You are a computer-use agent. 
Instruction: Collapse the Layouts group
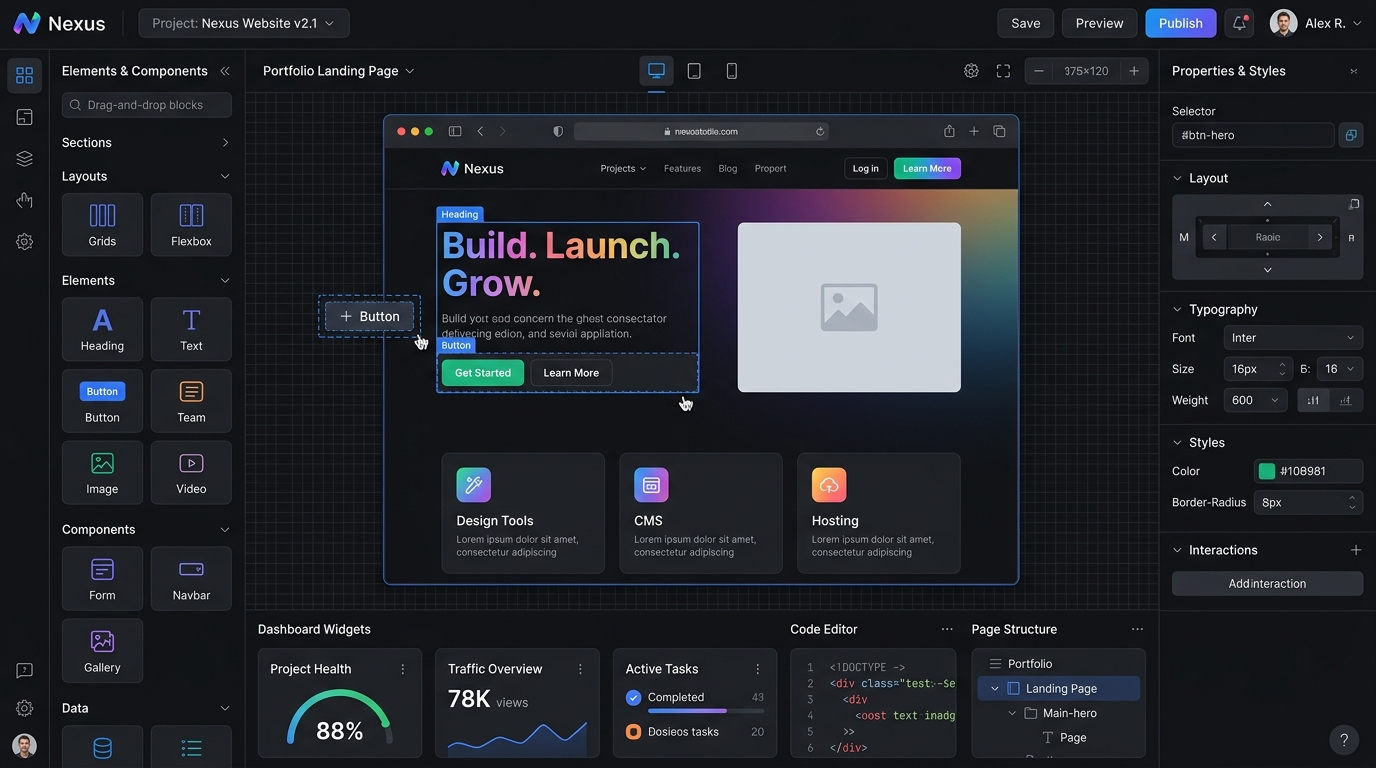pos(225,176)
